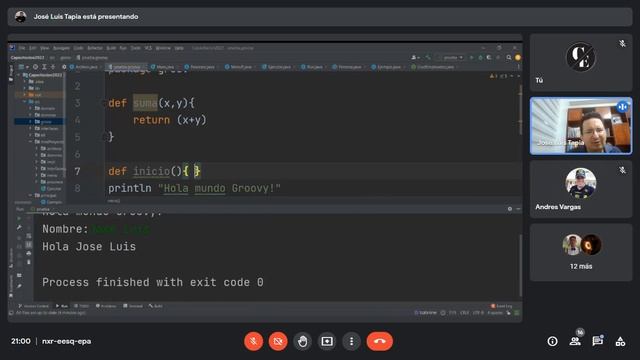Click the wrench icon in the Run panel sidebar
Screen dimensions: 640x360
[19, 227]
